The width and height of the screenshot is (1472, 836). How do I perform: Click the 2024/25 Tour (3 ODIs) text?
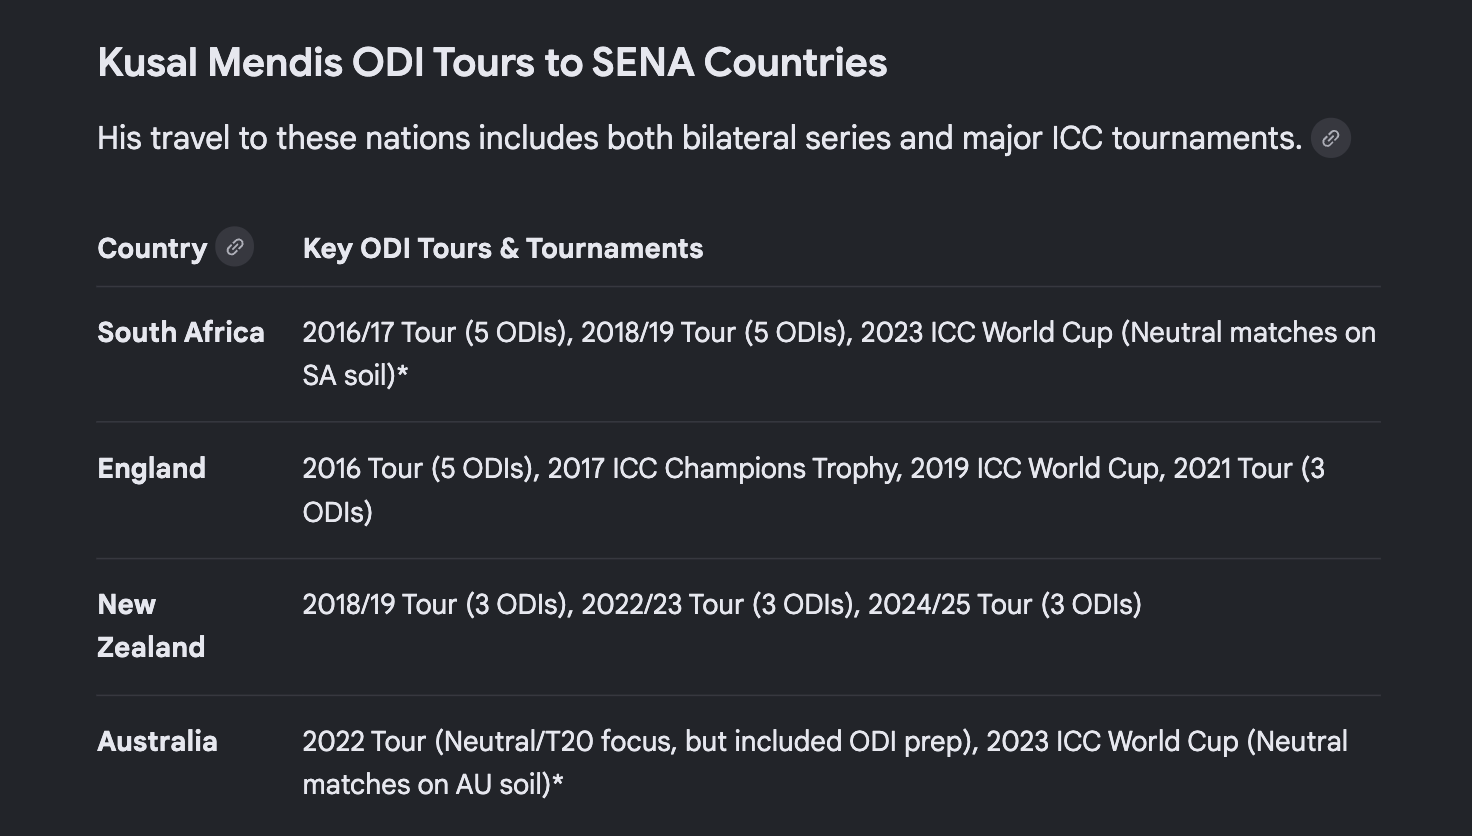tap(1005, 604)
